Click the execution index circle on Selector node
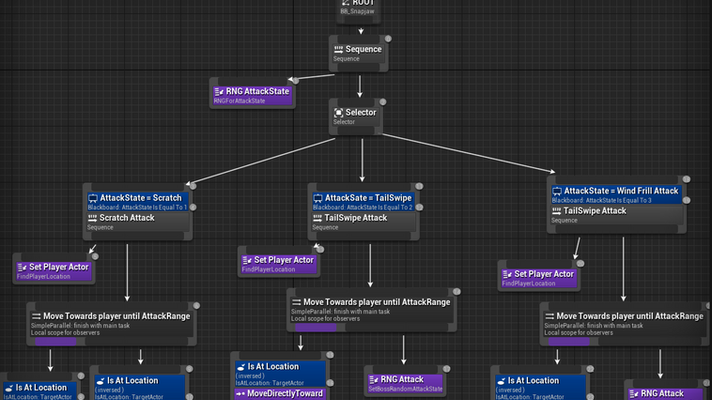Viewport: 712px width, 400px height. click(x=383, y=102)
